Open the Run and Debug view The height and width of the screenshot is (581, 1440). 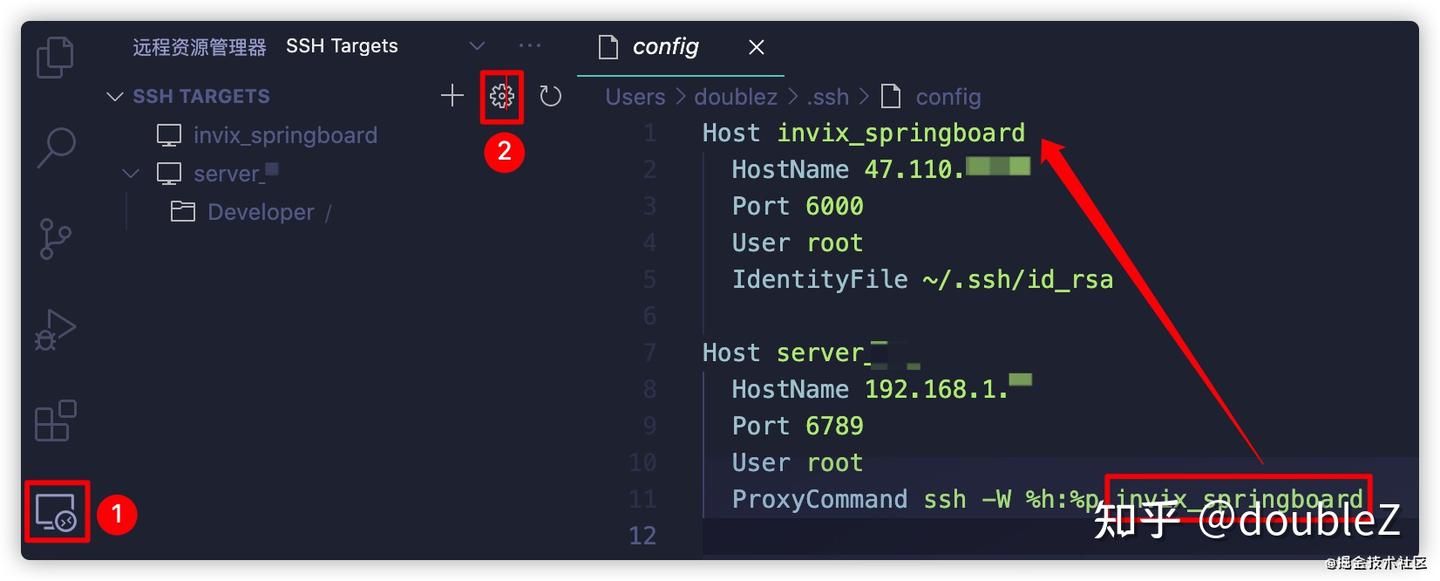(x=55, y=330)
